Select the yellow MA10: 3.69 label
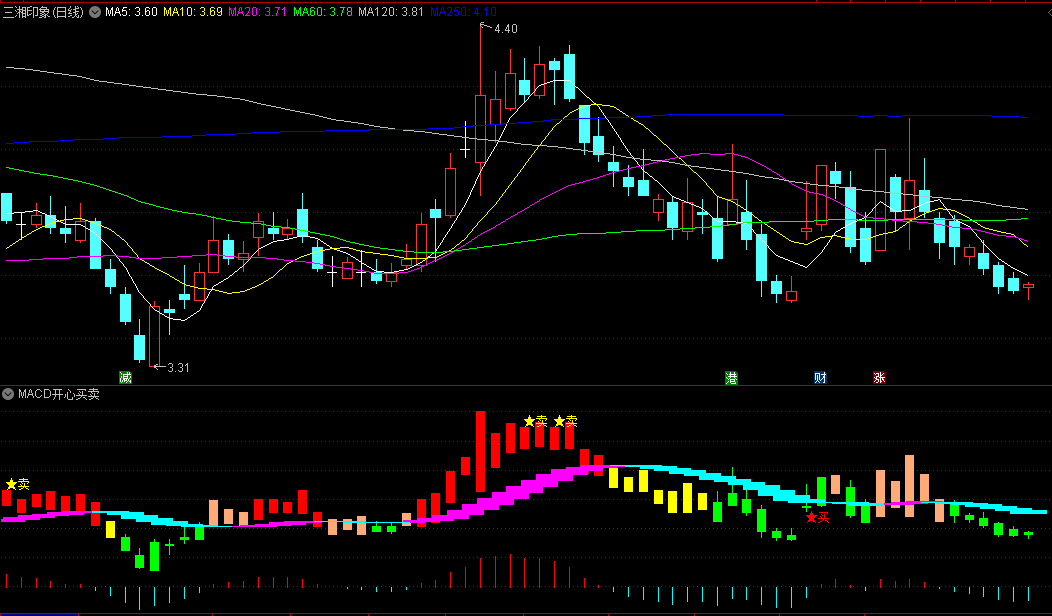 (193, 12)
